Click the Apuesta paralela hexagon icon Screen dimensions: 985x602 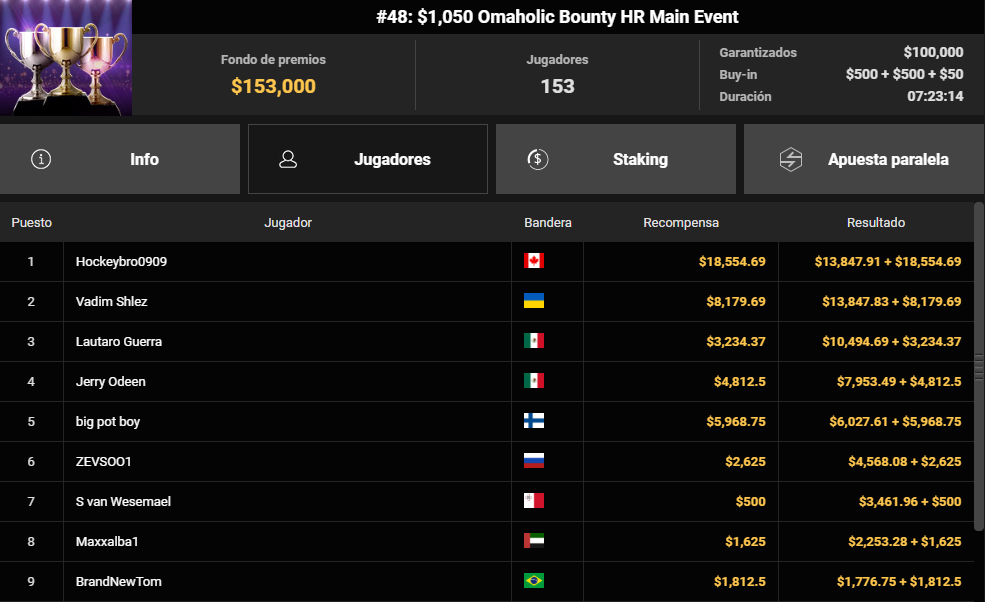tap(791, 159)
